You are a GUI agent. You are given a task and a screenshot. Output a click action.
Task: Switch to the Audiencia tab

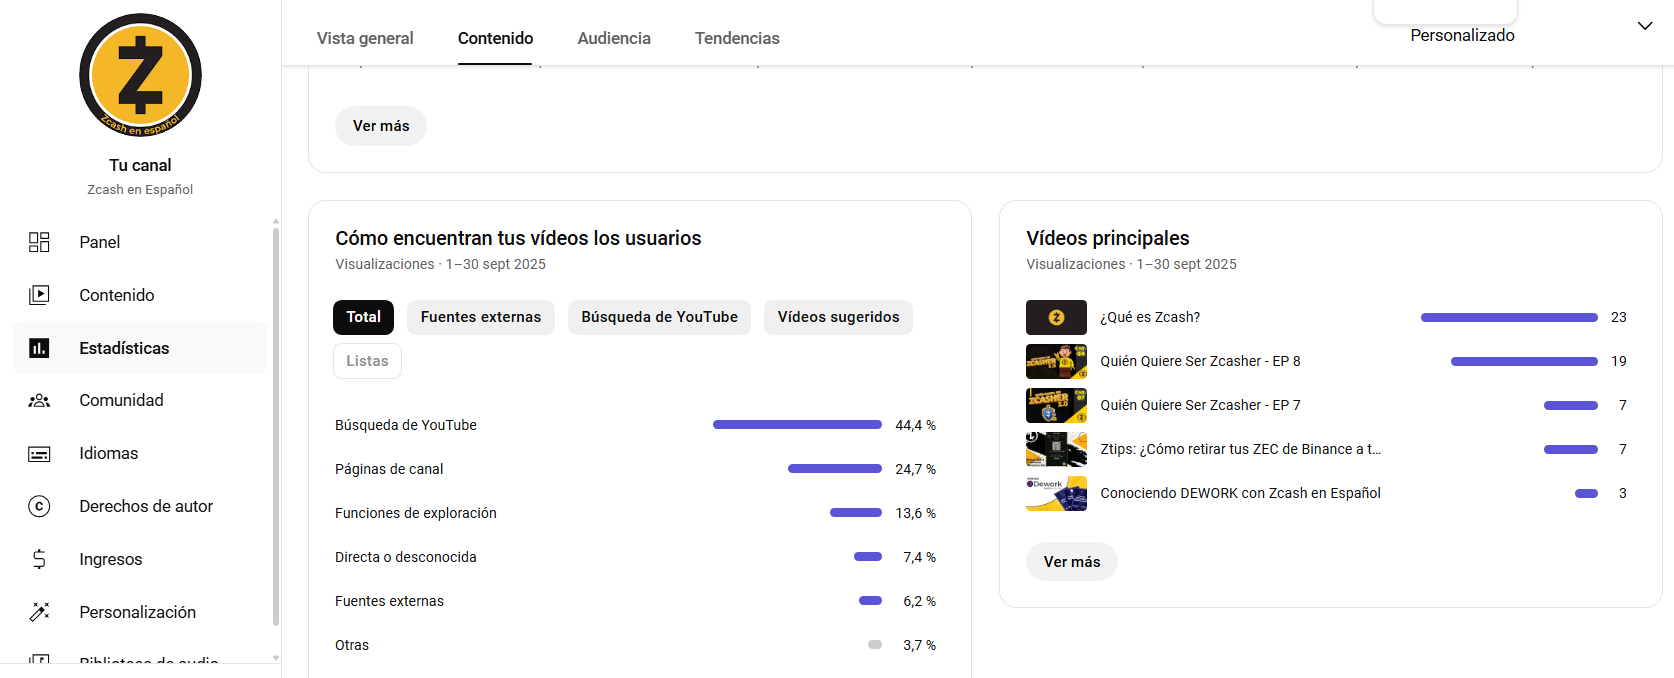(x=614, y=38)
